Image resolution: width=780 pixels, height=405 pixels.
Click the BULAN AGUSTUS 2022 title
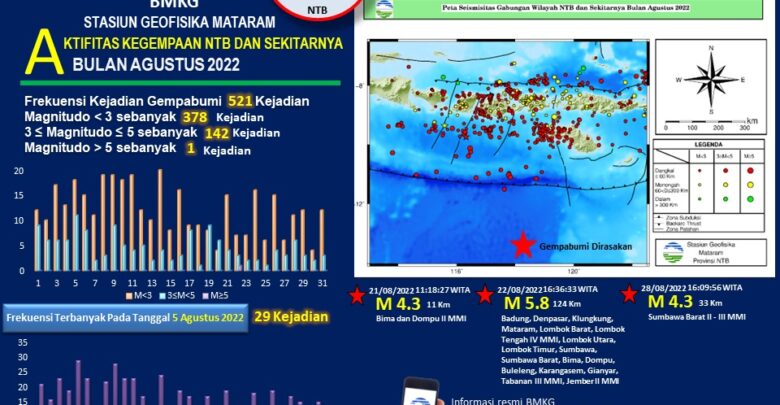coord(156,65)
